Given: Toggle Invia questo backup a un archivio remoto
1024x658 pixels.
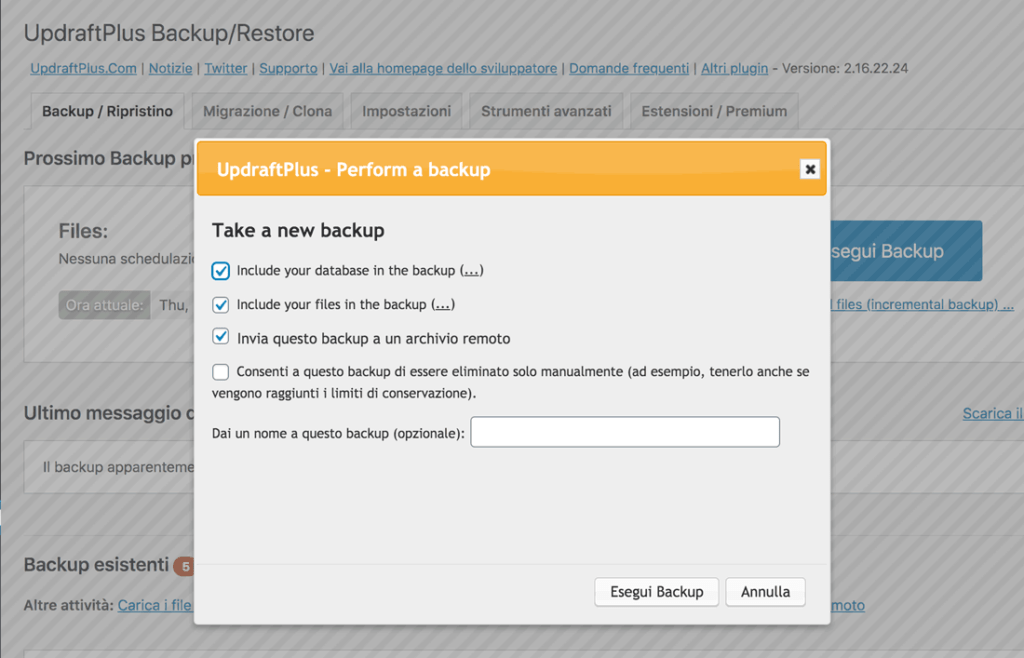Looking at the screenshot, I should [221, 337].
